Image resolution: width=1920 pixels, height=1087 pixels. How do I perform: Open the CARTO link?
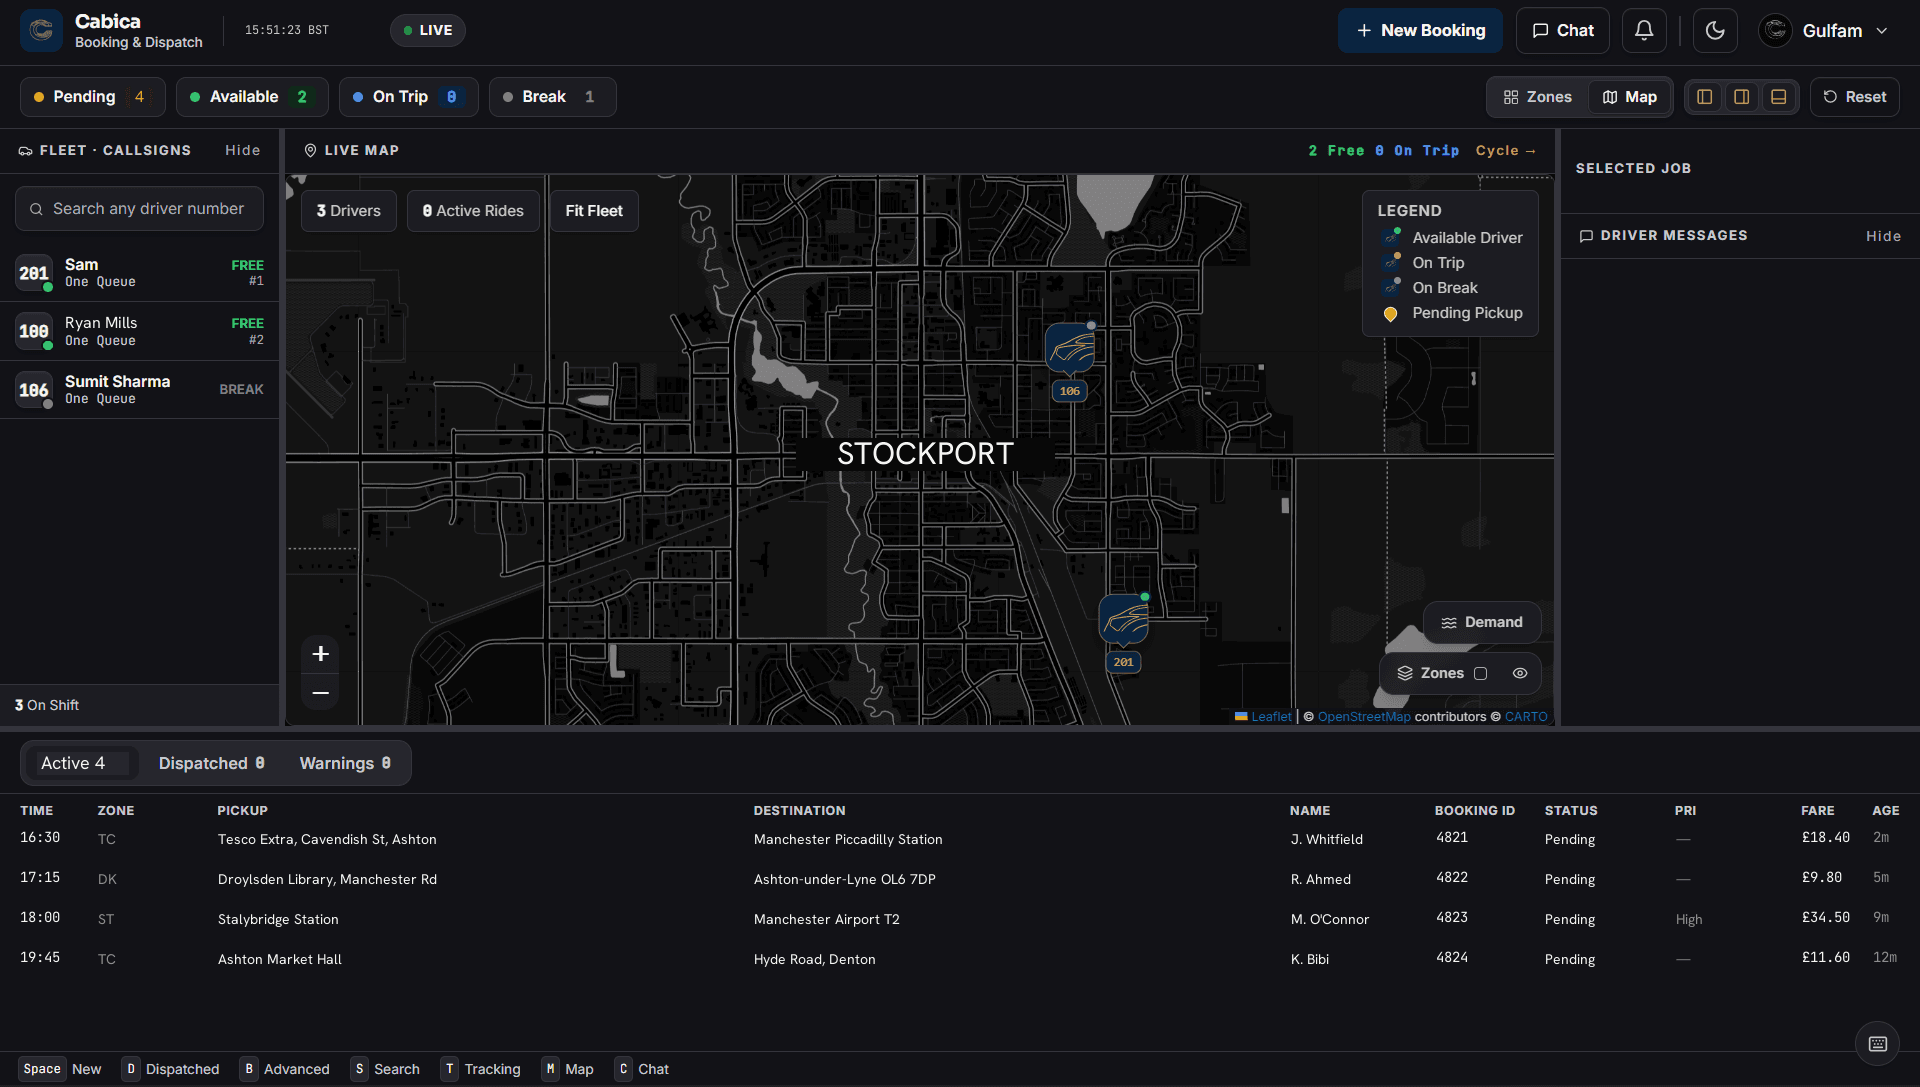pos(1526,716)
